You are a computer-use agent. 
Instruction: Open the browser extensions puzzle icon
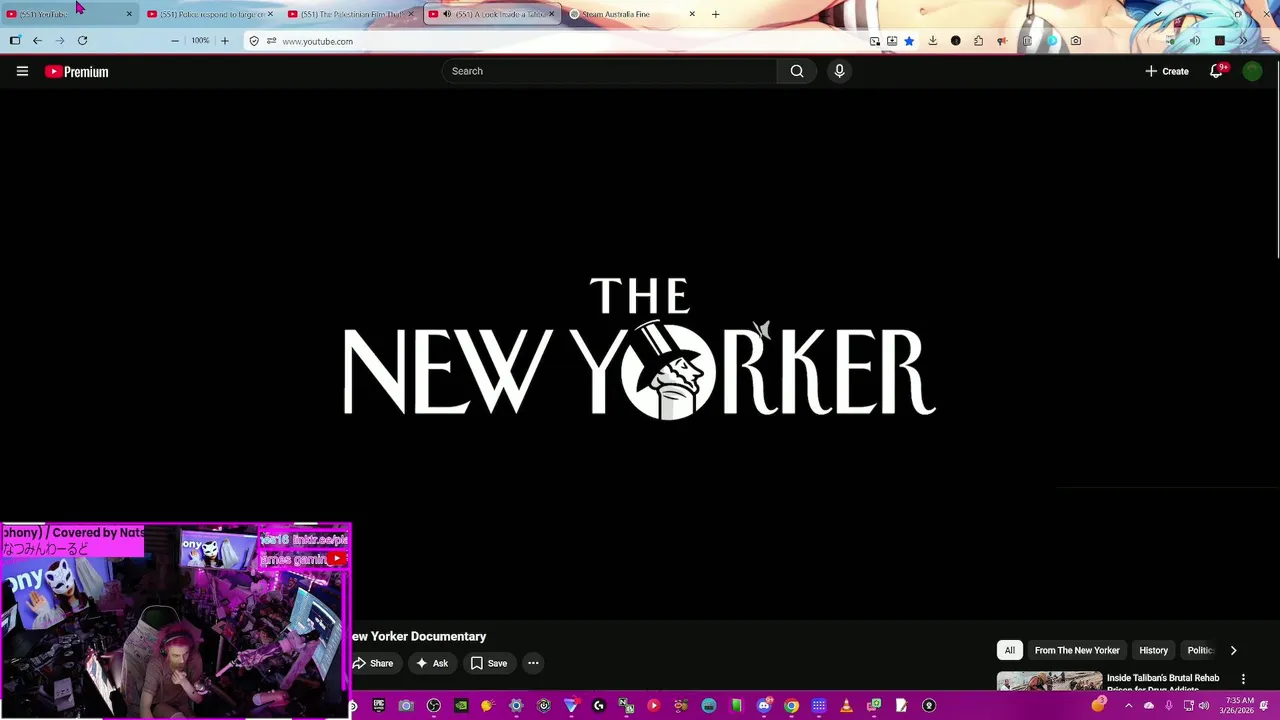978,41
